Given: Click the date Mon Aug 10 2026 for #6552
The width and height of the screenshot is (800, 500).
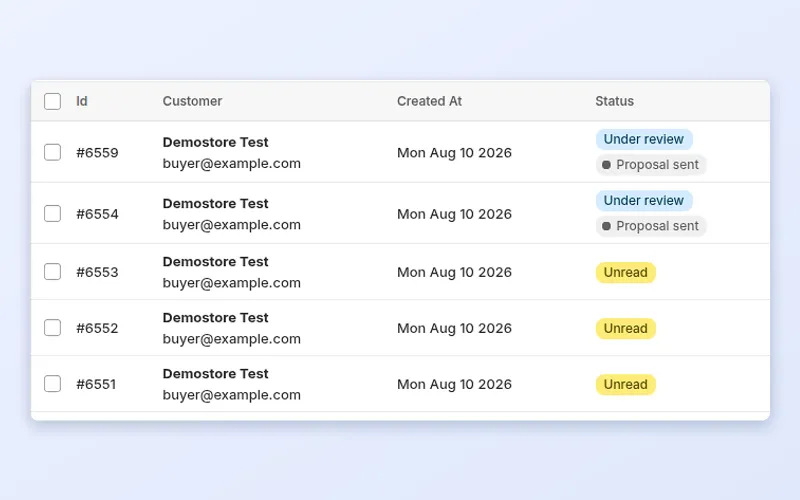Looking at the screenshot, I should pyautogui.click(x=454, y=328).
